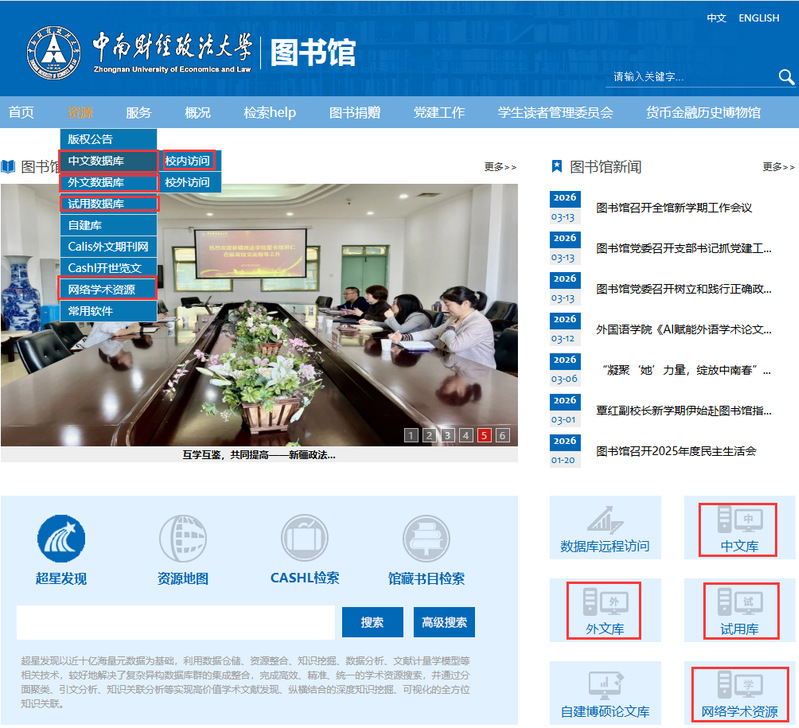Jump to carousel slide 6
Viewport: 799px width, 728px height.
click(x=502, y=435)
